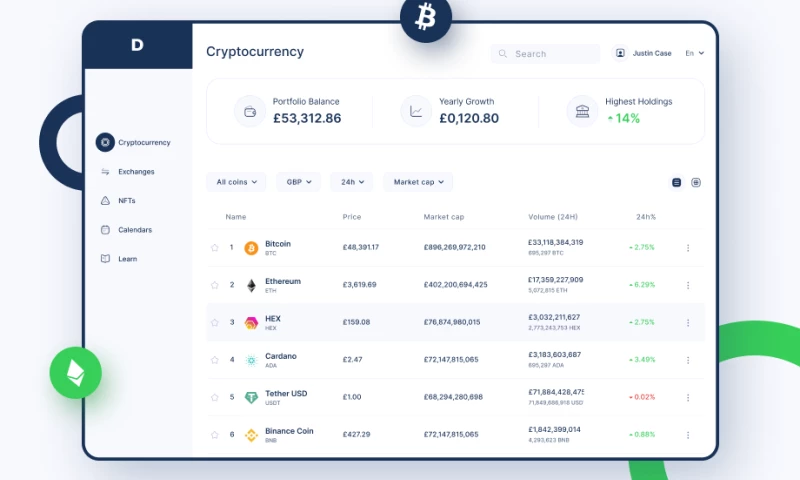The width and height of the screenshot is (800, 480).
Task: Open the Justin Case user profile
Action: coord(642,53)
